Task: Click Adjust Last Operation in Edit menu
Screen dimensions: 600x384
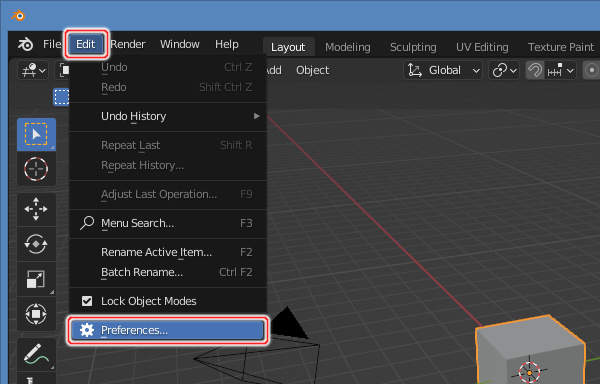Action: coord(168,194)
